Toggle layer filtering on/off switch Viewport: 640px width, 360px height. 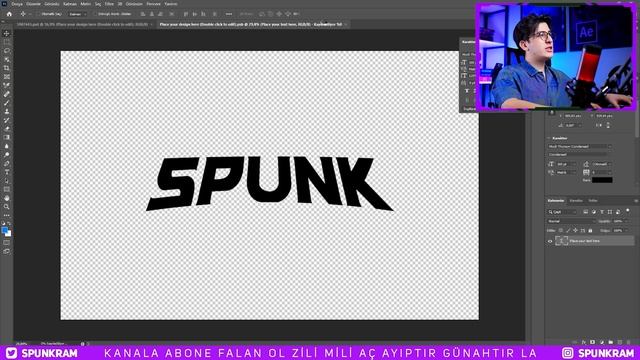pos(628,211)
